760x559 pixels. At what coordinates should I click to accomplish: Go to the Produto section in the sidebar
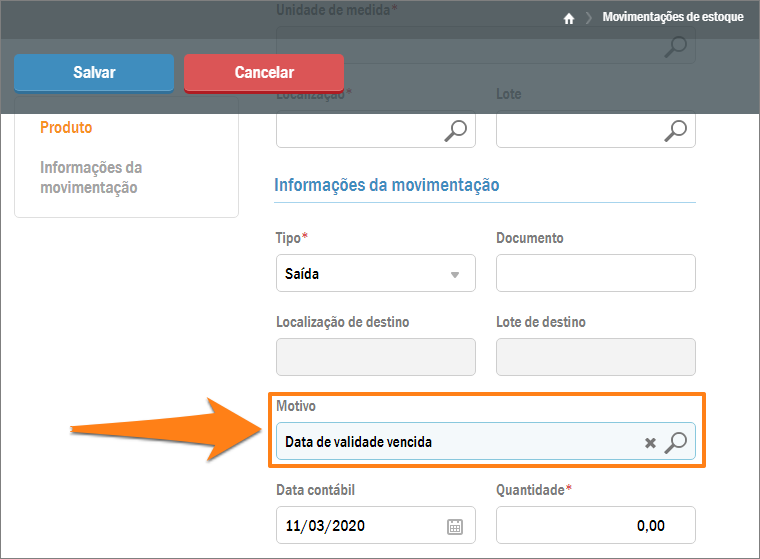click(66, 128)
